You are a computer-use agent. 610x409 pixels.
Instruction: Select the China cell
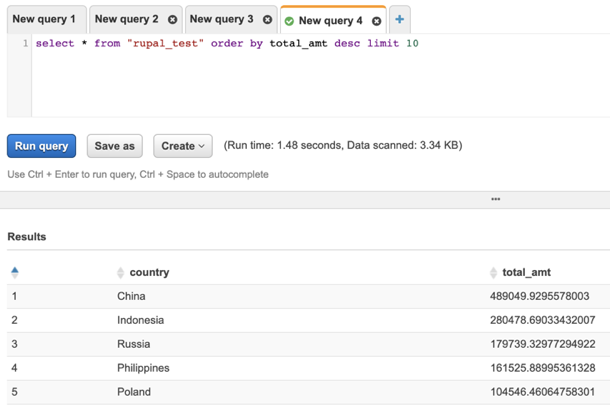pyautogui.click(x=131, y=296)
